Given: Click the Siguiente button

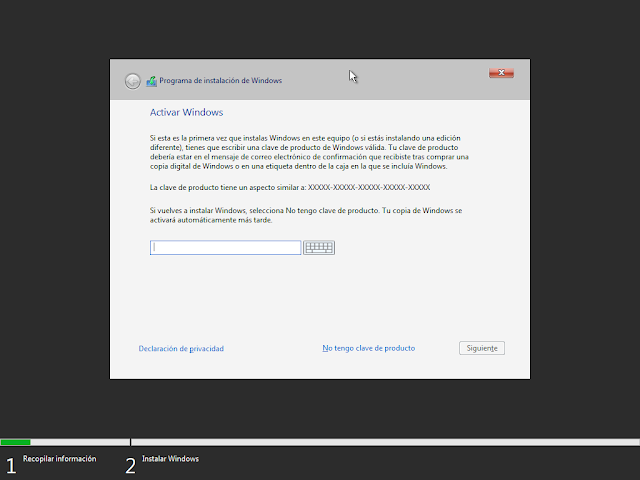Looking at the screenshot, I should tap(482, 348).
